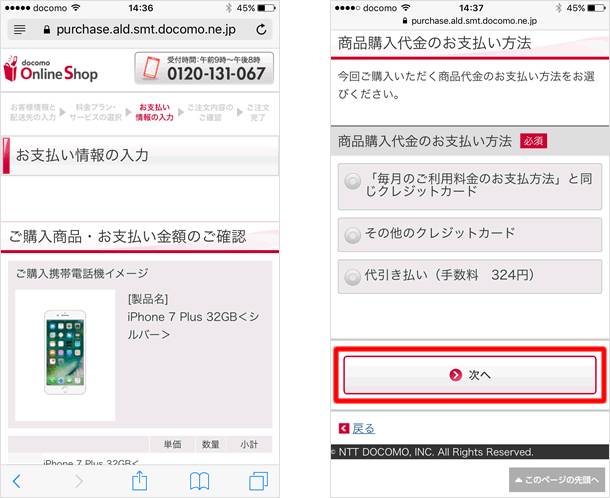Tap the red arrow icon in 次へ

click(456, 375)
